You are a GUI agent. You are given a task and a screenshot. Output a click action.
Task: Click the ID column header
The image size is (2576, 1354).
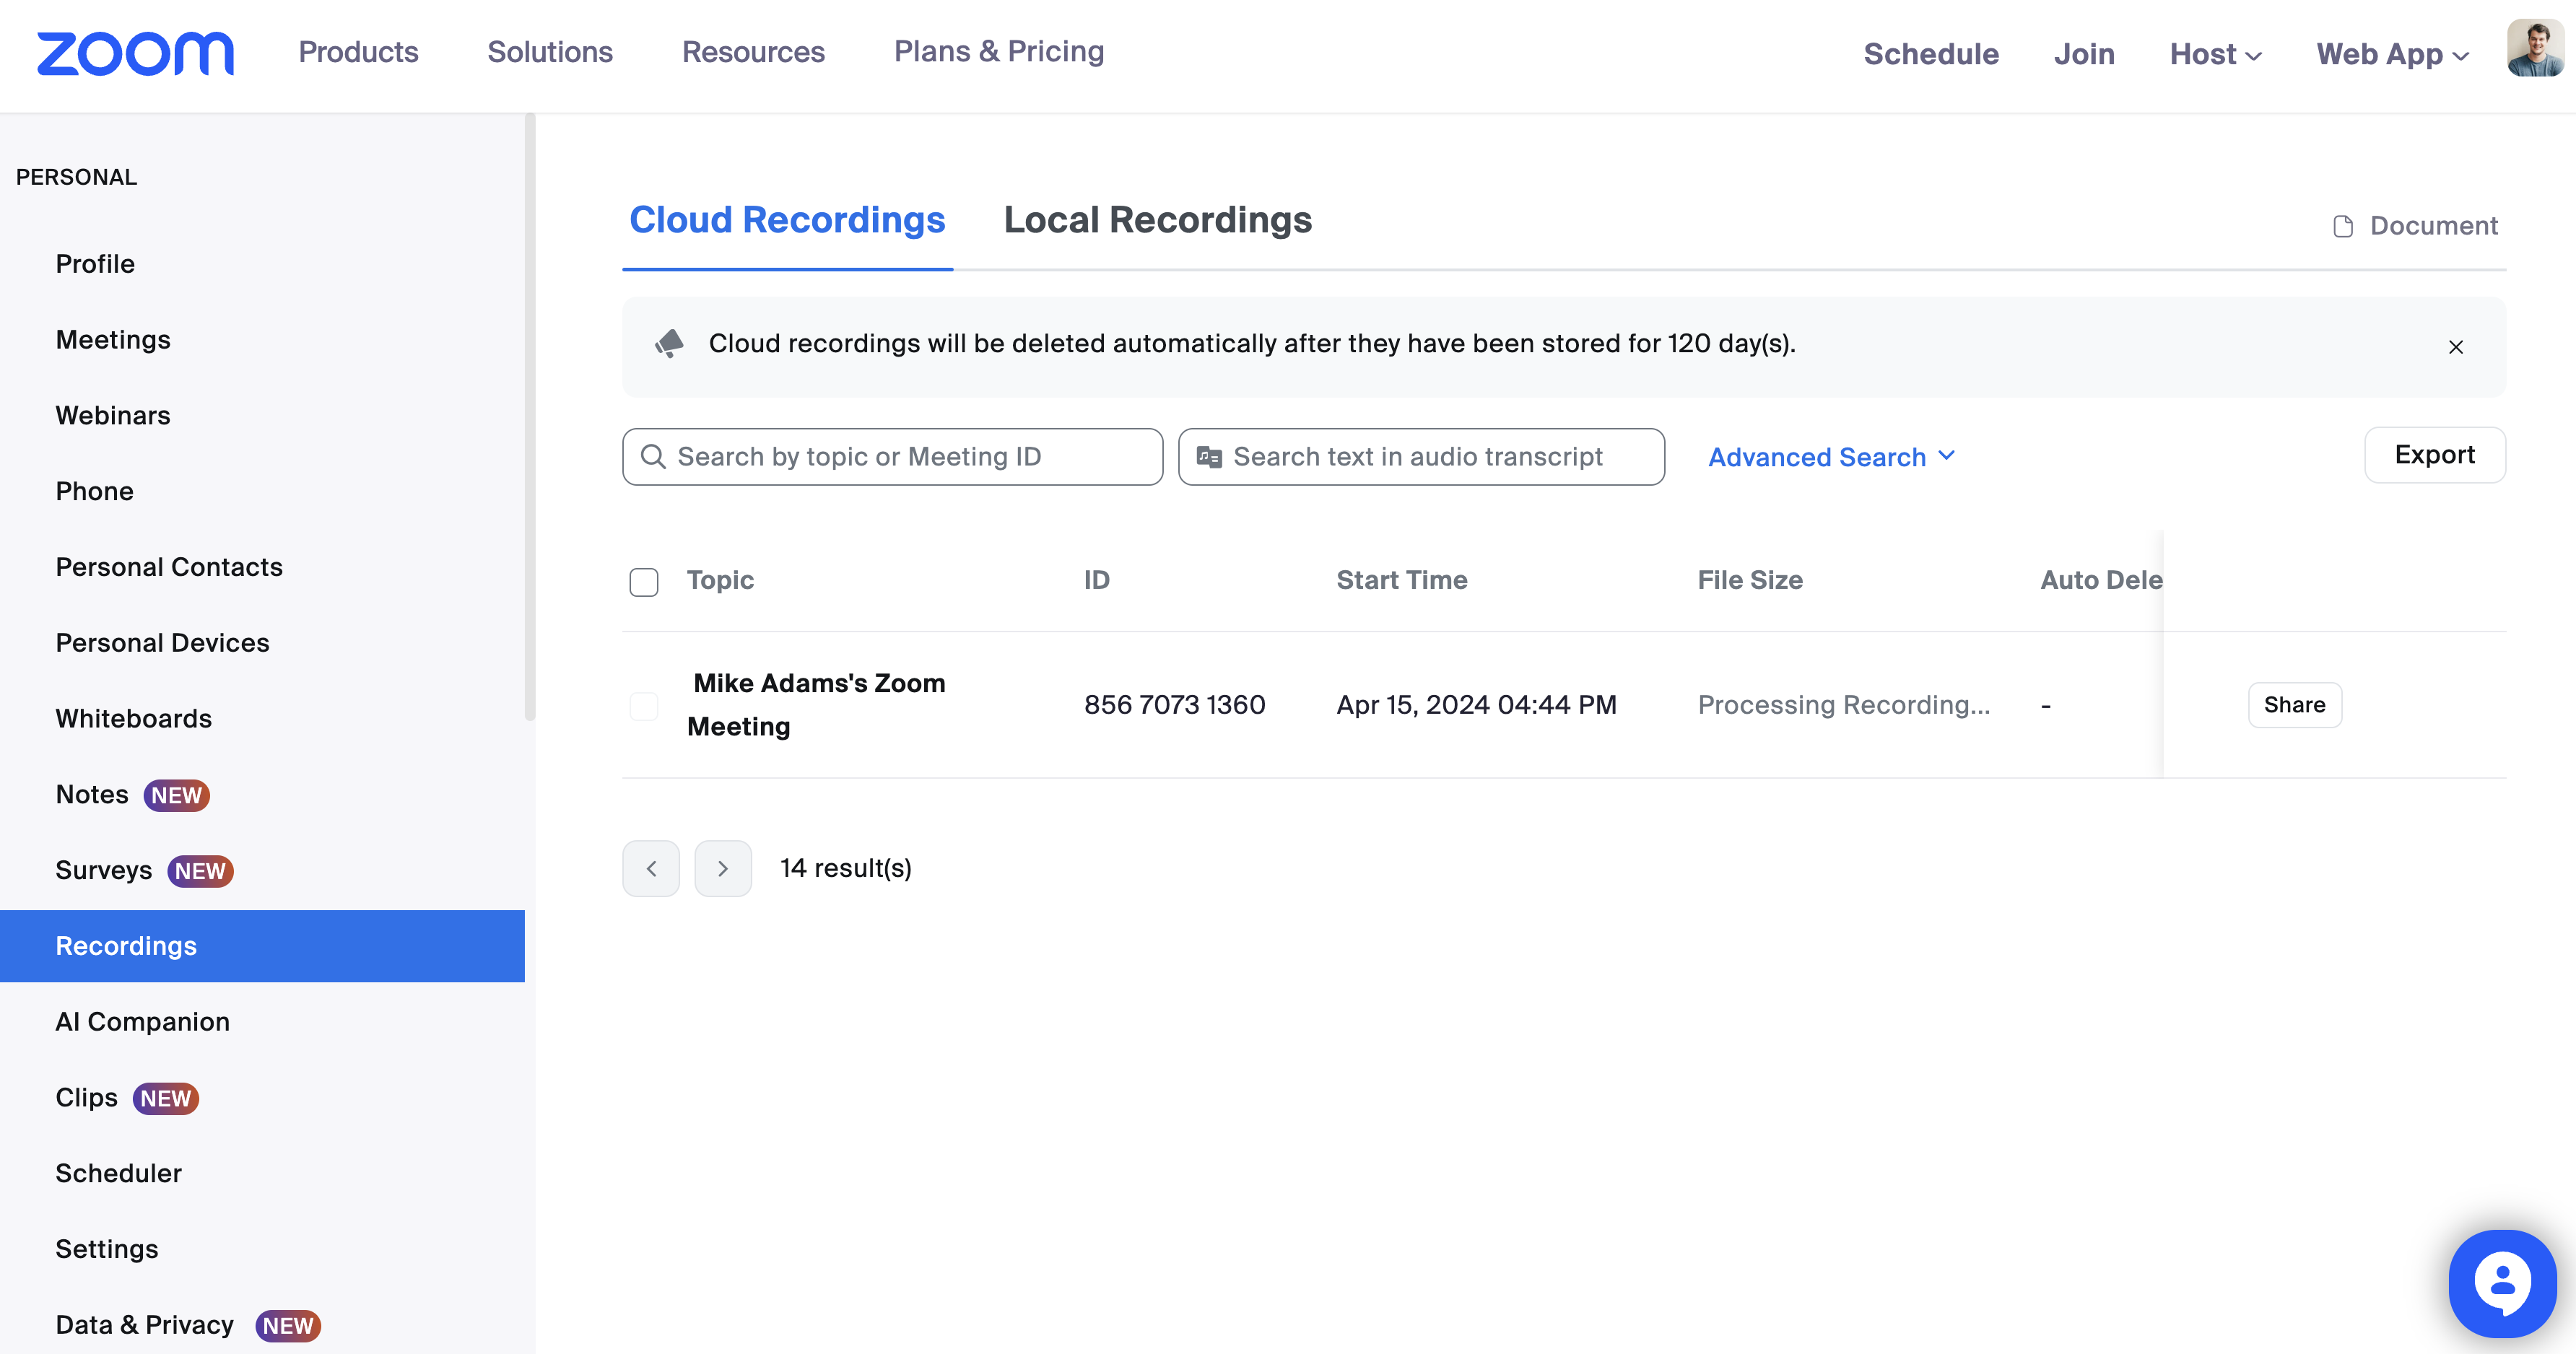click(x=1097, y=580)
